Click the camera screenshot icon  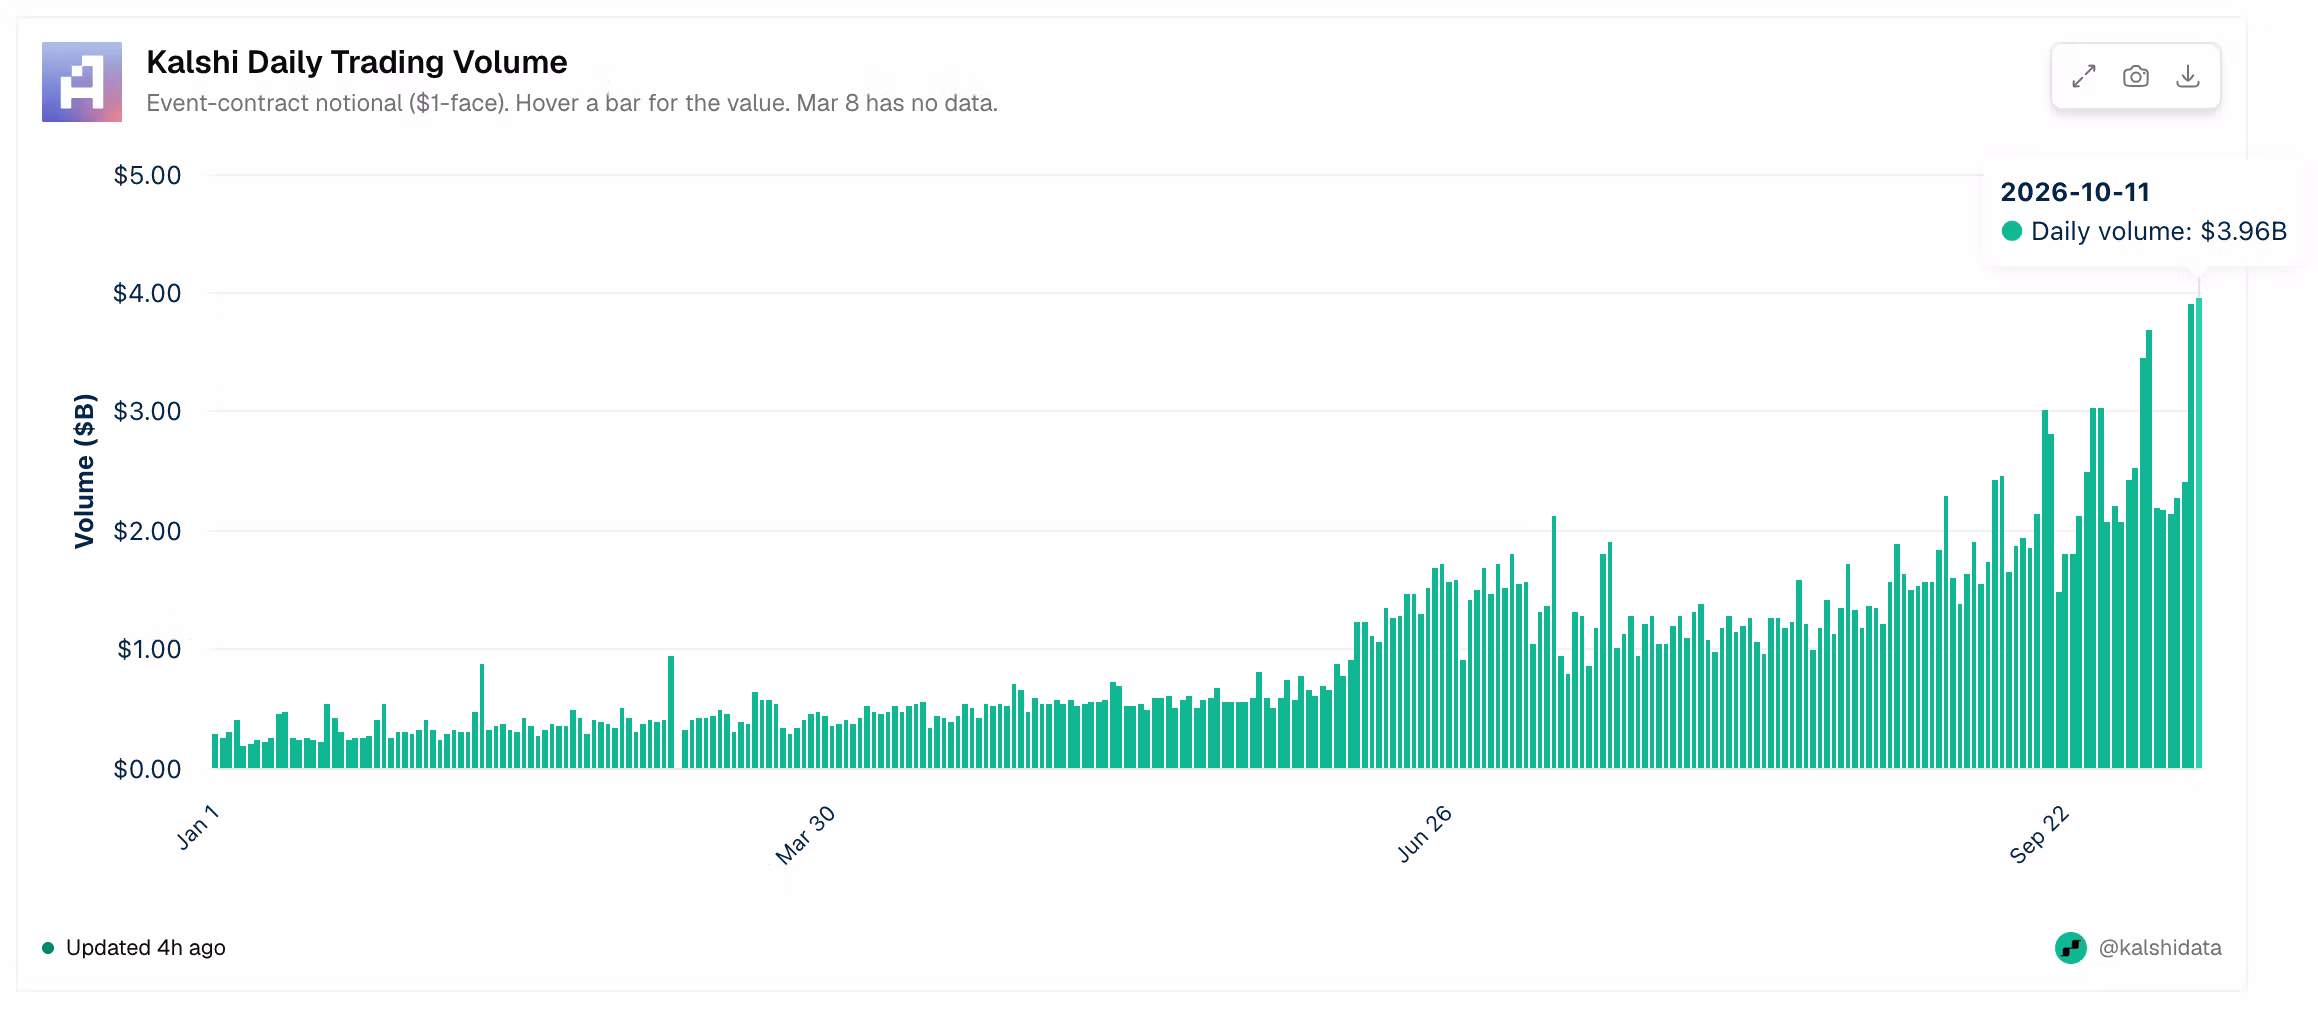pos(2136,76)
